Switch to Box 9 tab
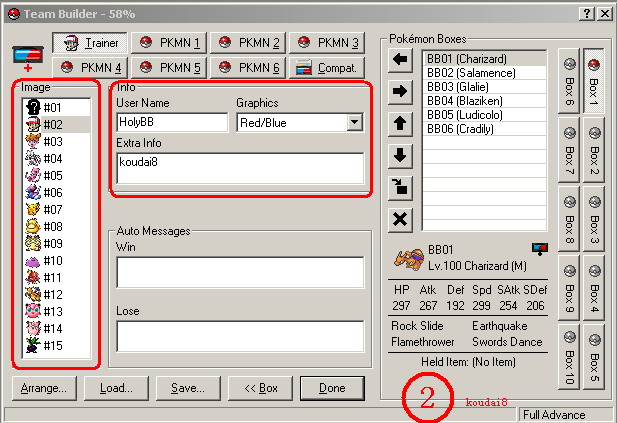Screen dimensions: 617x423 [x=569, y=288]
